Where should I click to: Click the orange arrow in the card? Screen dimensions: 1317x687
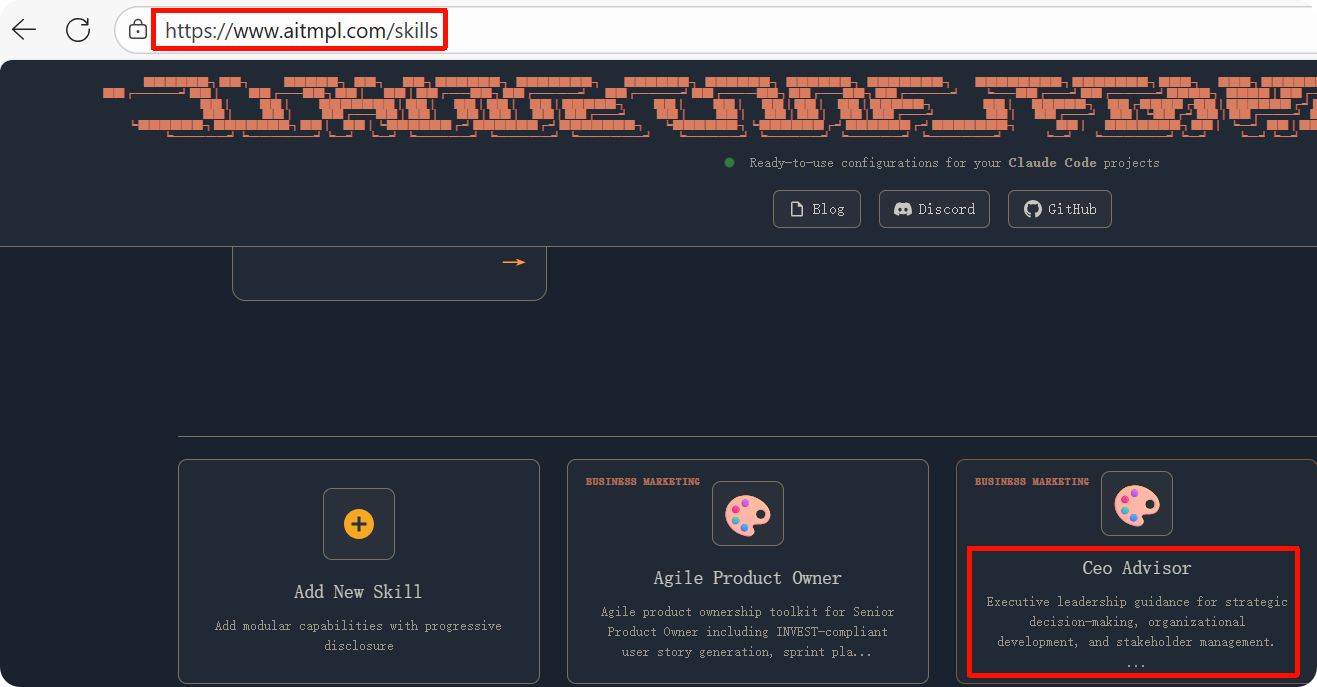point(514,262)
